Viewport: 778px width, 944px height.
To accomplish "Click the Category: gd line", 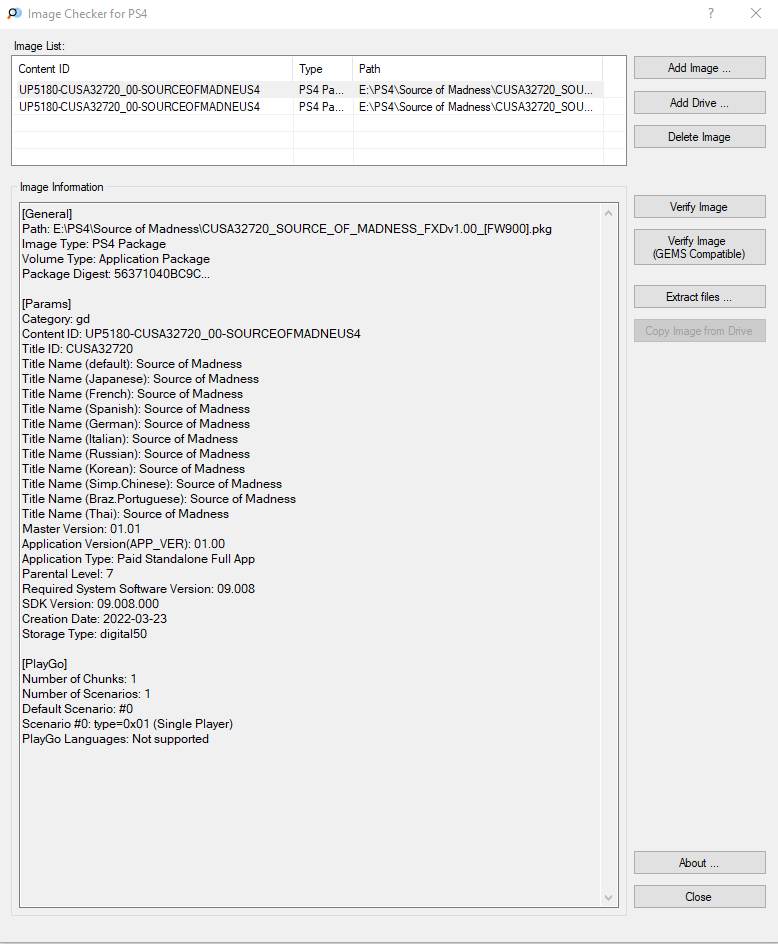I will point(56,319).
